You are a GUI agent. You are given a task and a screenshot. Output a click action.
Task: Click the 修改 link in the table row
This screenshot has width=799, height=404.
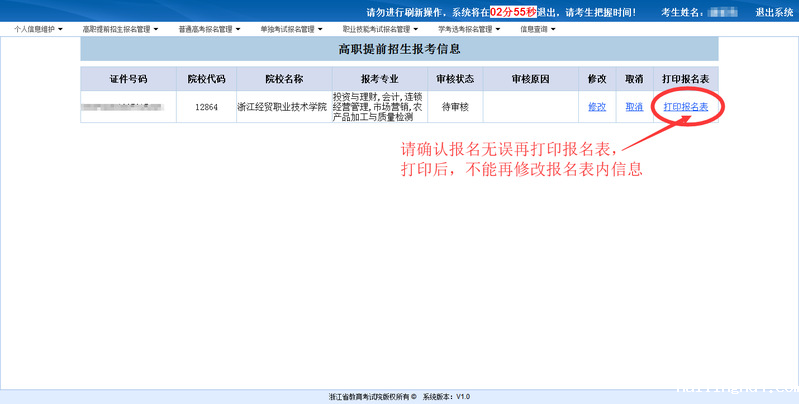pyautogui.click(x=597, y=107)
